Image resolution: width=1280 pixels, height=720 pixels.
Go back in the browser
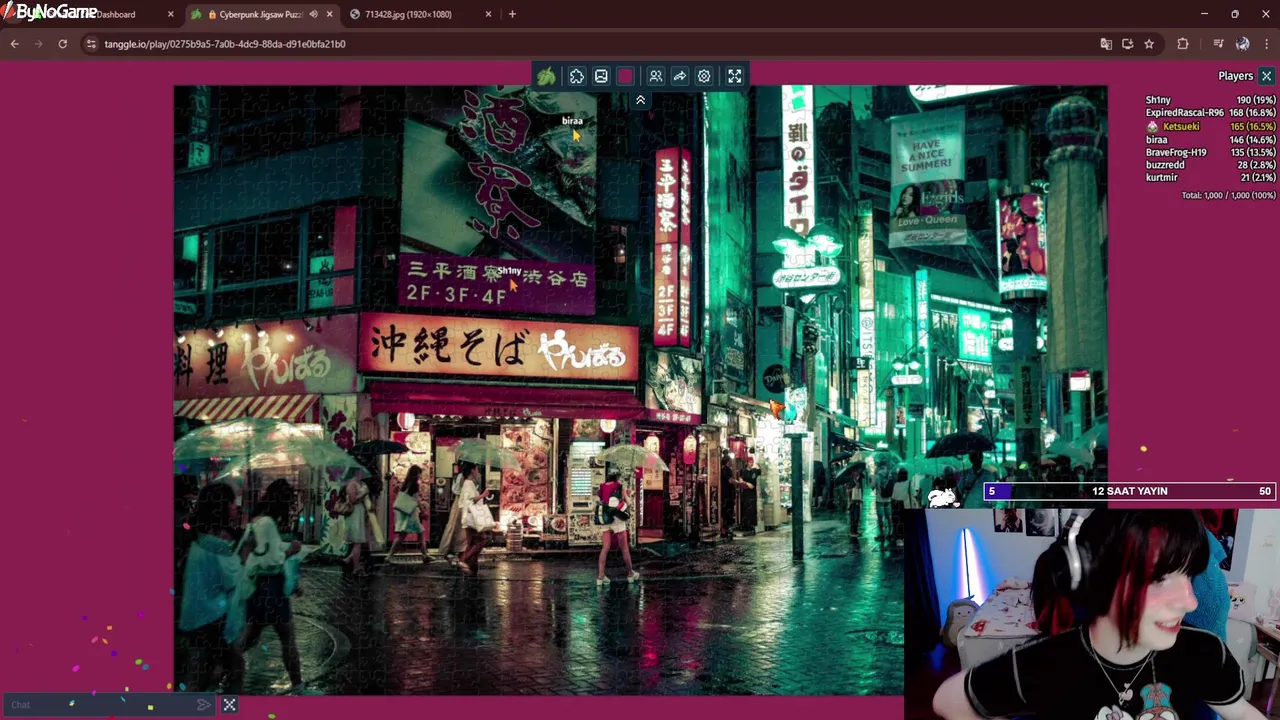coord(15,44)
